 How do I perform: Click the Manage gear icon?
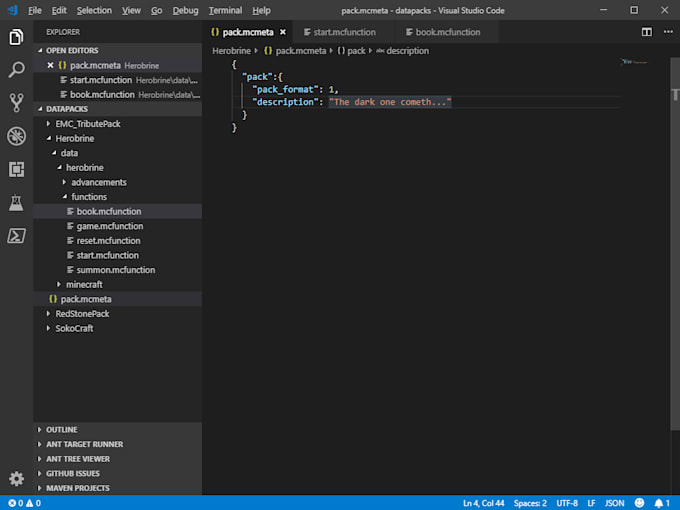coord(16,479)
